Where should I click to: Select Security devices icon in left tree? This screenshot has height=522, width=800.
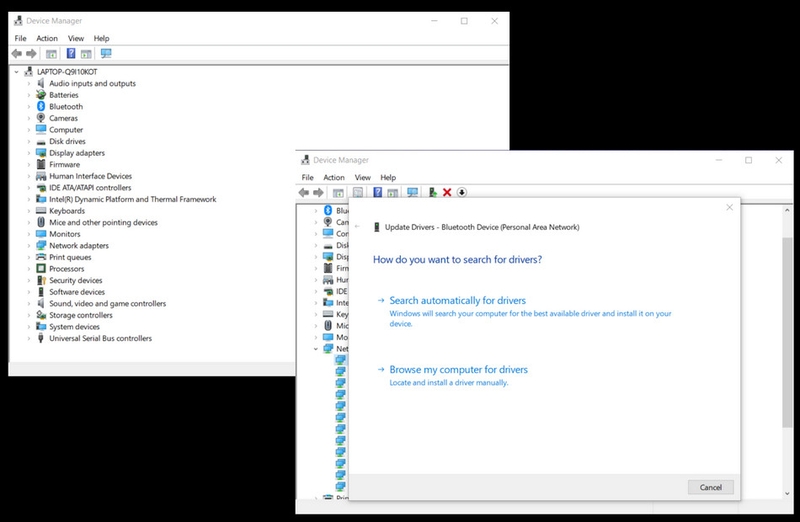pyautogui.click(x=41, y=280)
